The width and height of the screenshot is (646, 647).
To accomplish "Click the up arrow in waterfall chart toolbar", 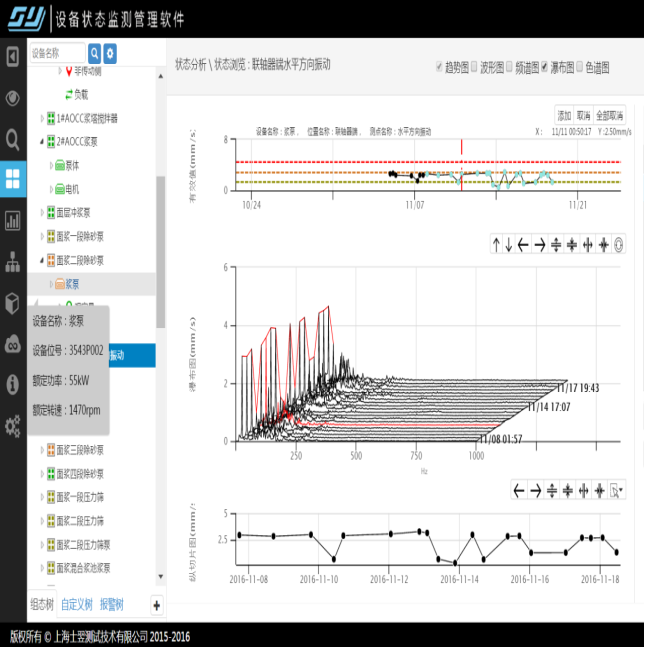I will (x=497, y=245).
